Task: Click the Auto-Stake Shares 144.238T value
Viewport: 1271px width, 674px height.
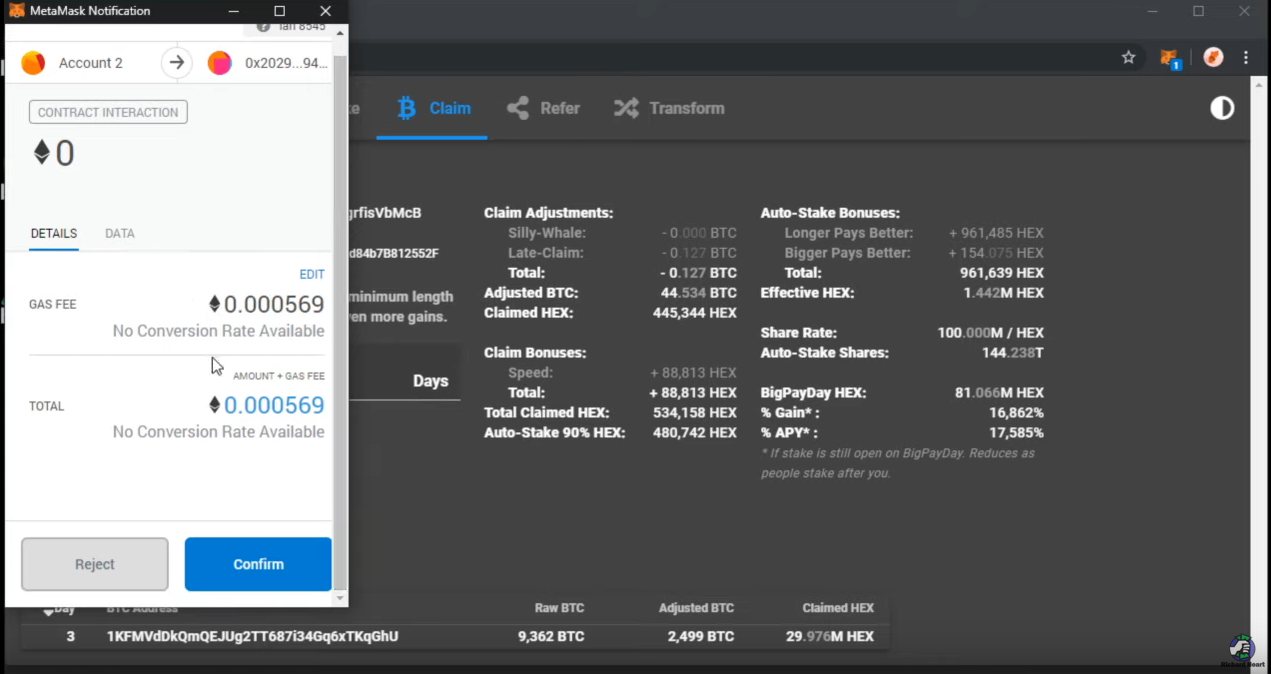Action: pos(1013,353)
